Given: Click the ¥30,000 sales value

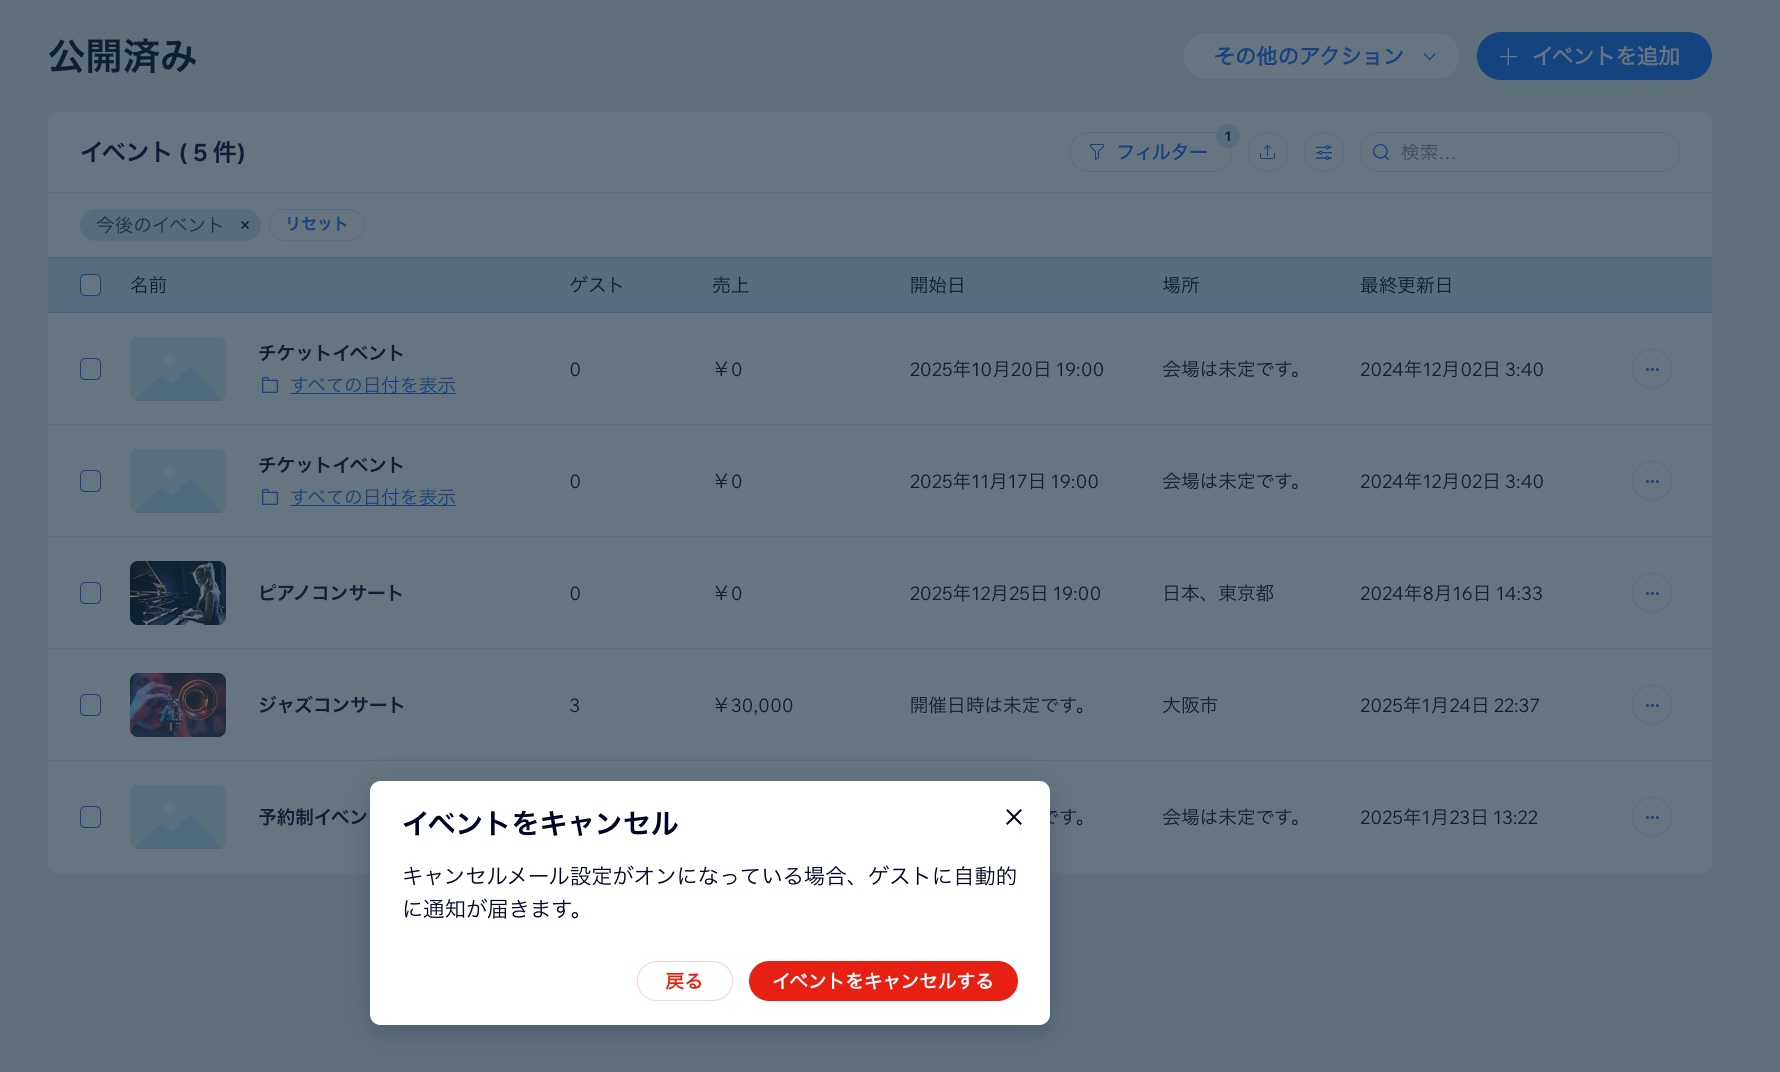Looking at the screenshot, I should point(753,705).
